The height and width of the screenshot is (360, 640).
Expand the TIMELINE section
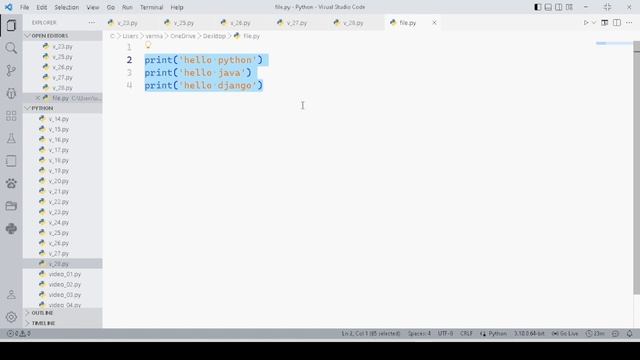pyautogui.click(x=62, y=323)
